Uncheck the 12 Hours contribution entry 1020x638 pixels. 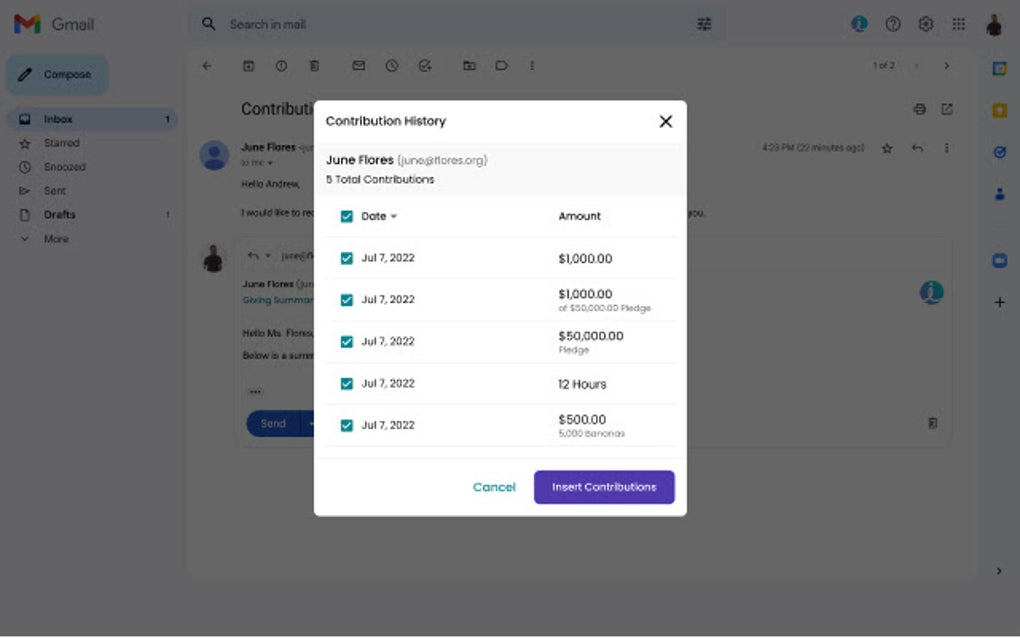pos(345,383)
